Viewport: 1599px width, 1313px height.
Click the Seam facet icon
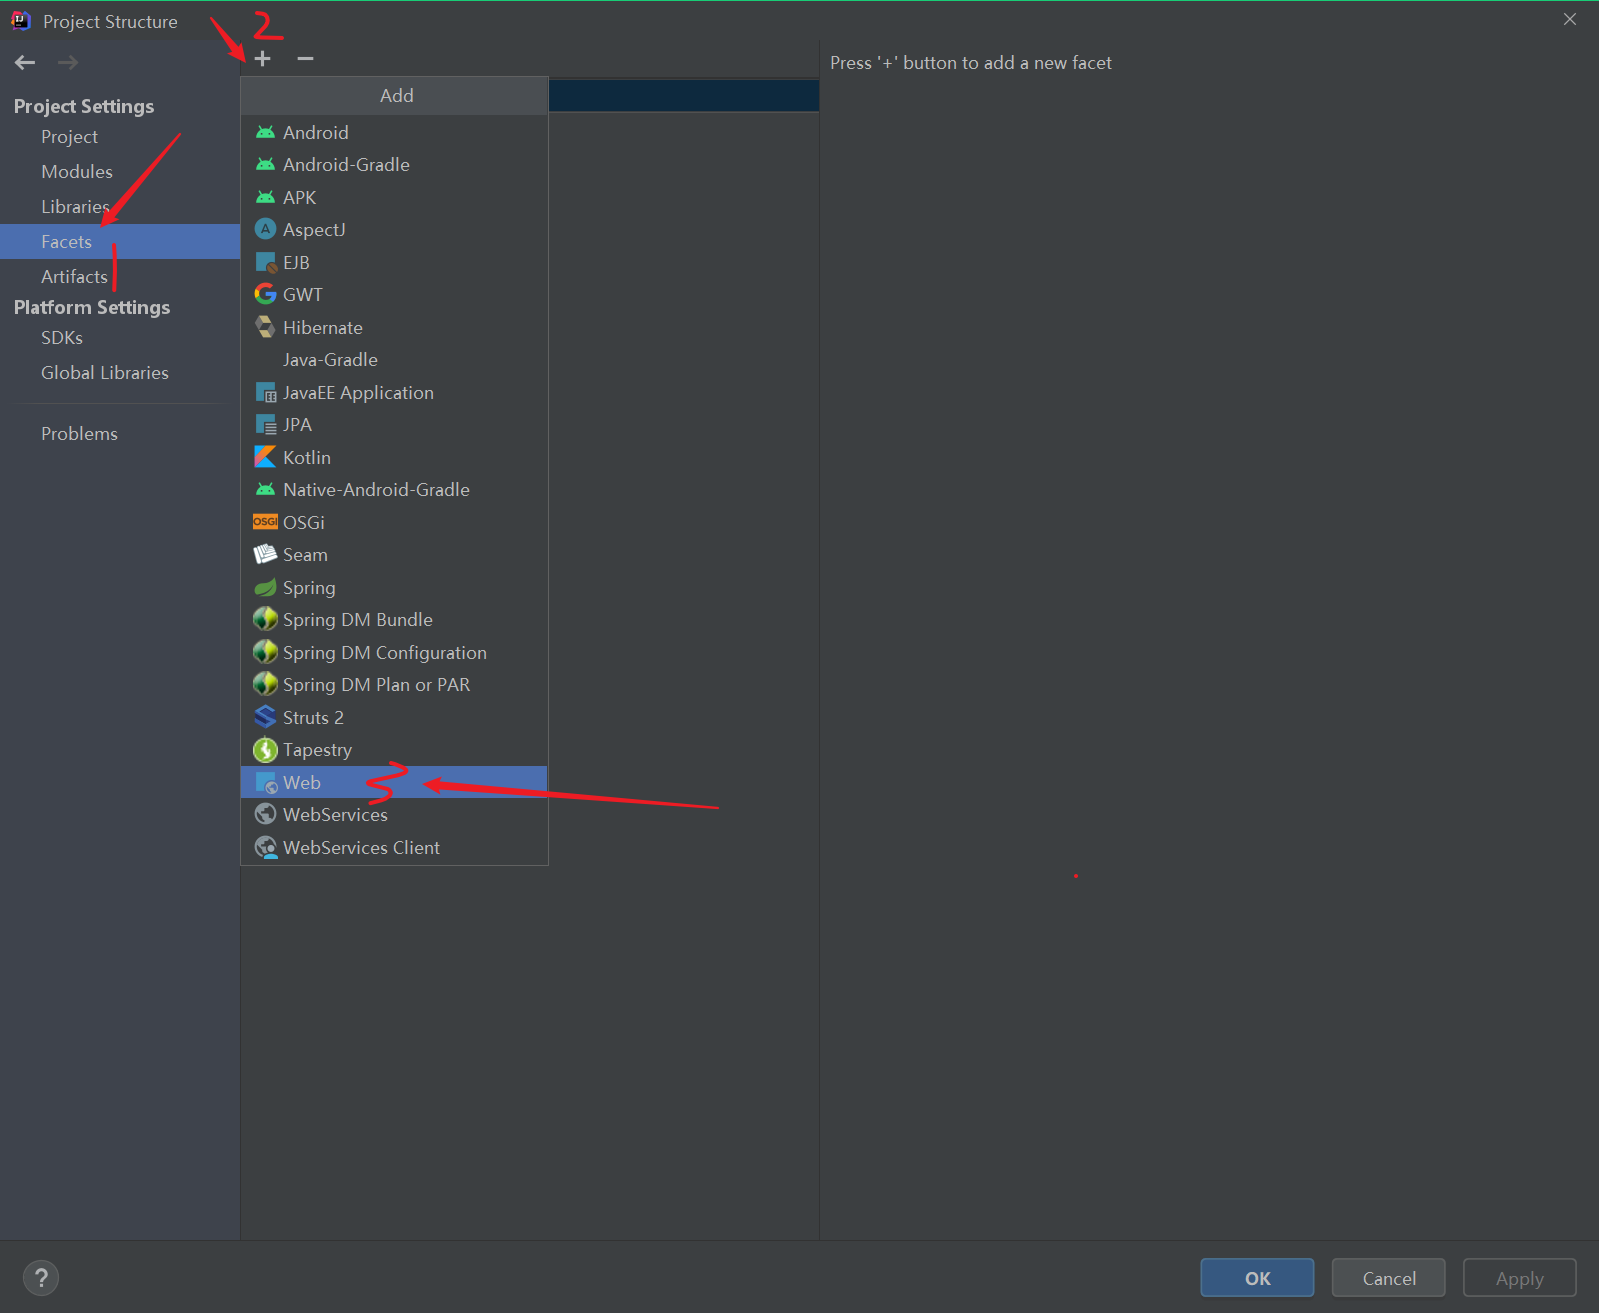pyautogui.click(x=265, y=554)
